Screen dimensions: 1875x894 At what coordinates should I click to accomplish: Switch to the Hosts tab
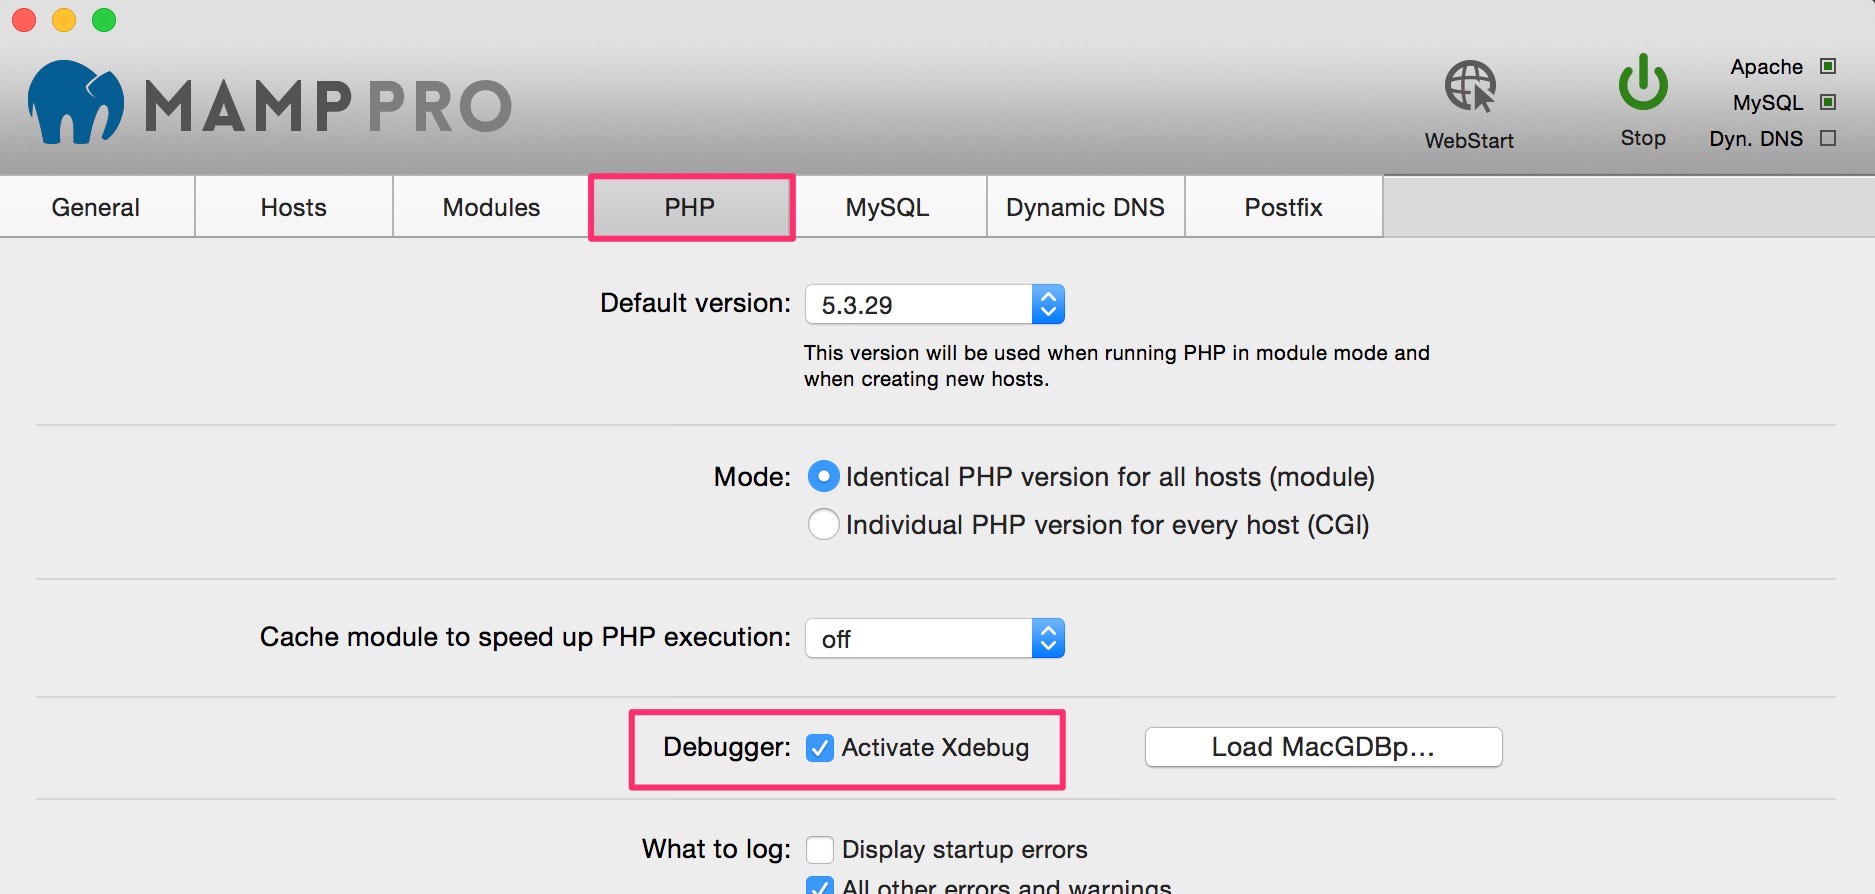pos(294,207)
